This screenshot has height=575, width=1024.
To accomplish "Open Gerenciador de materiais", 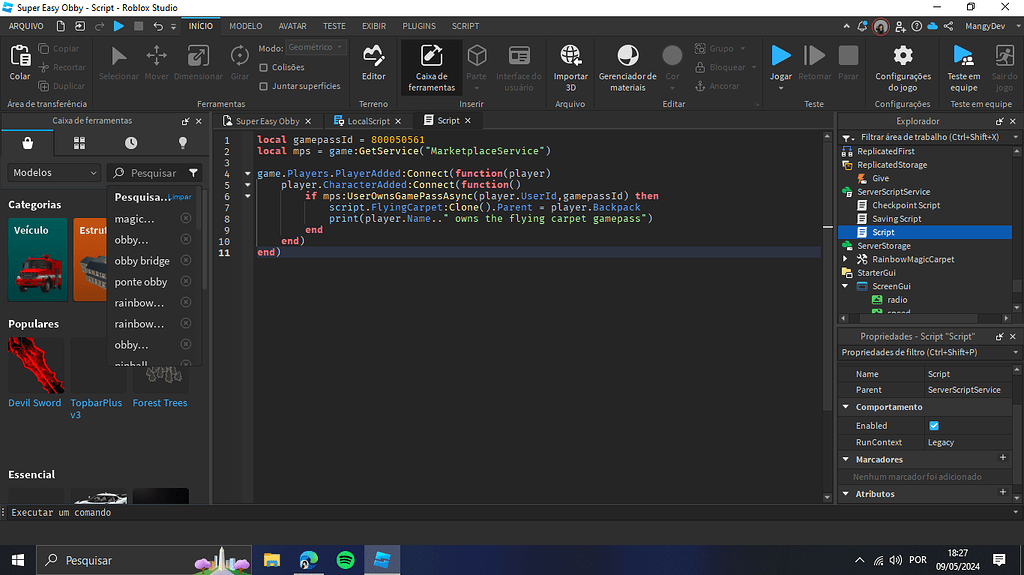I will click(x=628, y=56).
